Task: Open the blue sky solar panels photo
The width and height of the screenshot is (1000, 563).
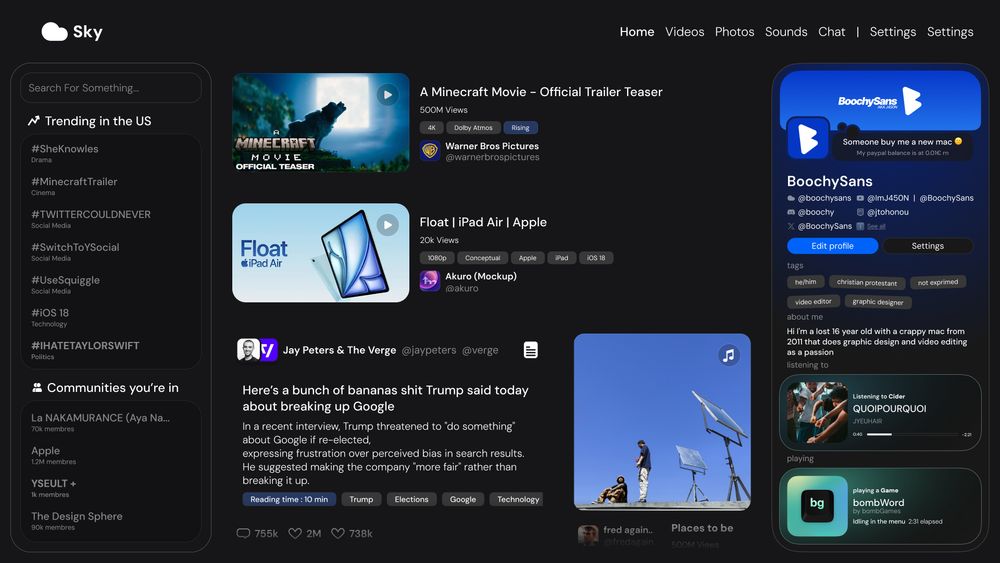Action: point(662,421)
